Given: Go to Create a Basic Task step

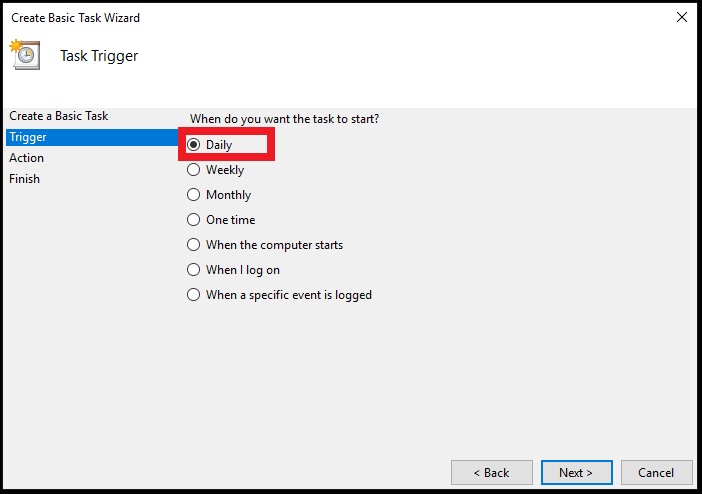Looking at the screenshot, I should [x=59, y=116].
